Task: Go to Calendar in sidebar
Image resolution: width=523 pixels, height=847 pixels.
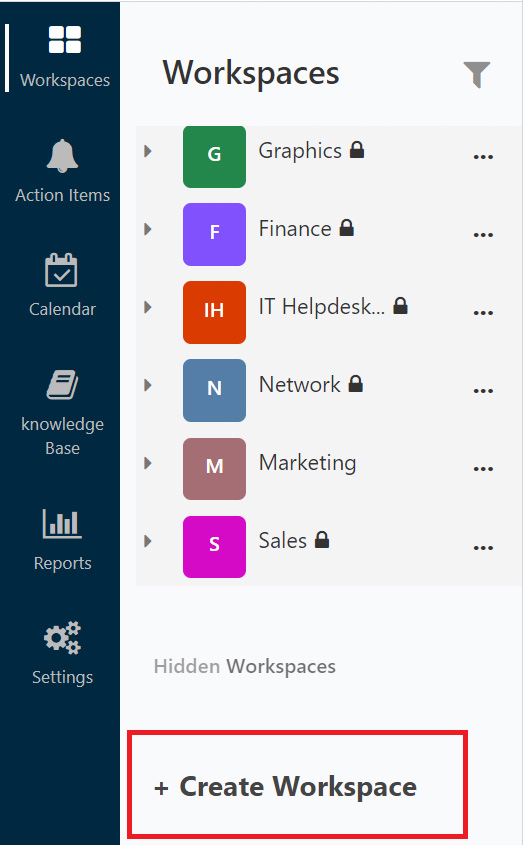Action: point(62,285)
